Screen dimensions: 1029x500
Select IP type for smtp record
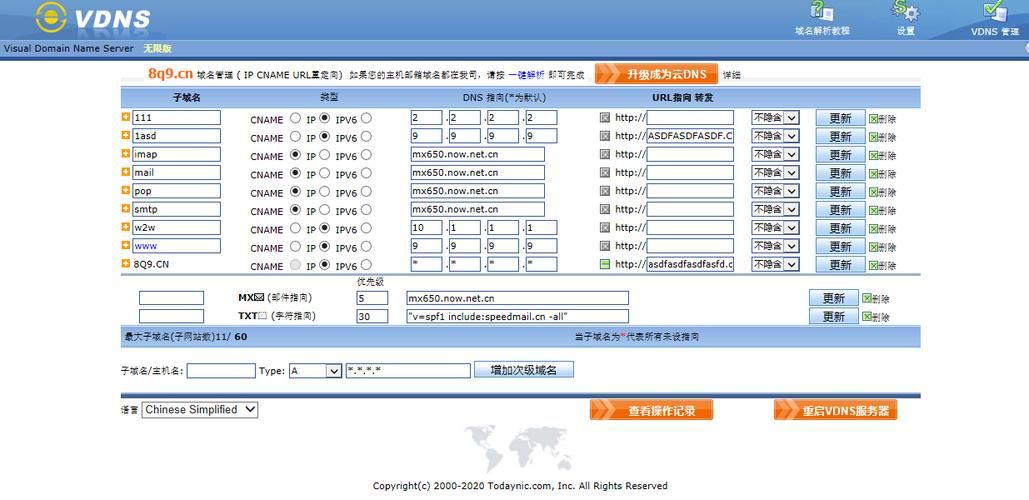click(324, 210)
